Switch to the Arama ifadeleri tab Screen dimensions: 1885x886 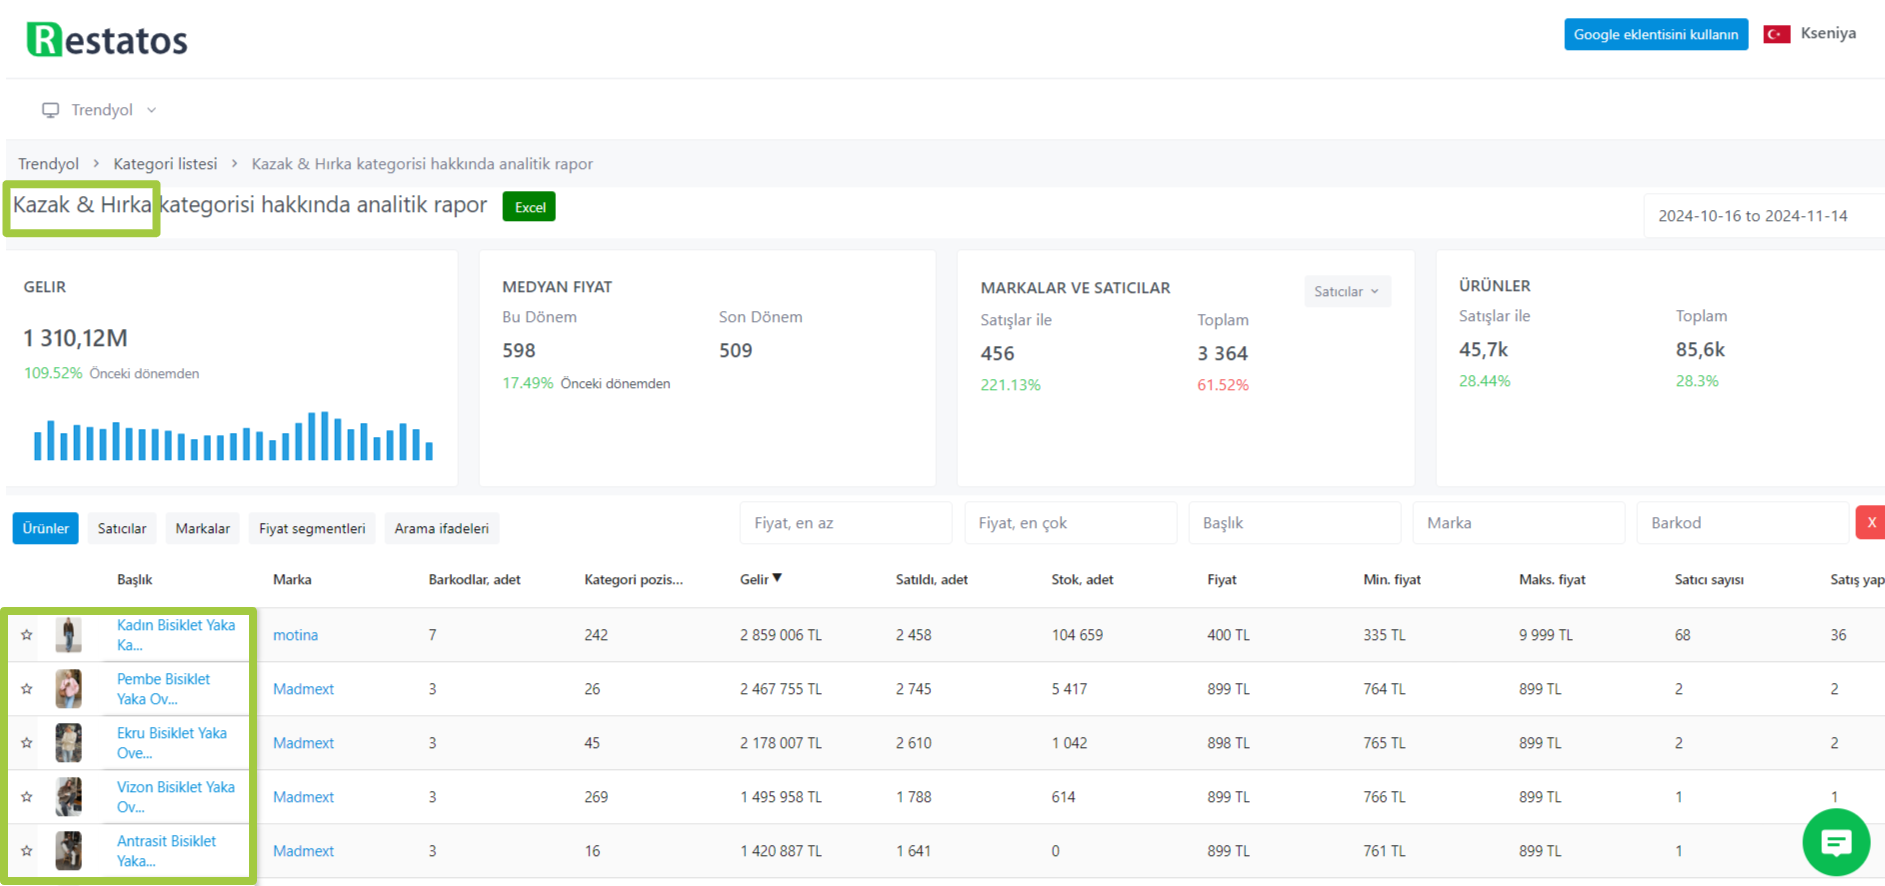pyautogui.click(x=442, y=528)
